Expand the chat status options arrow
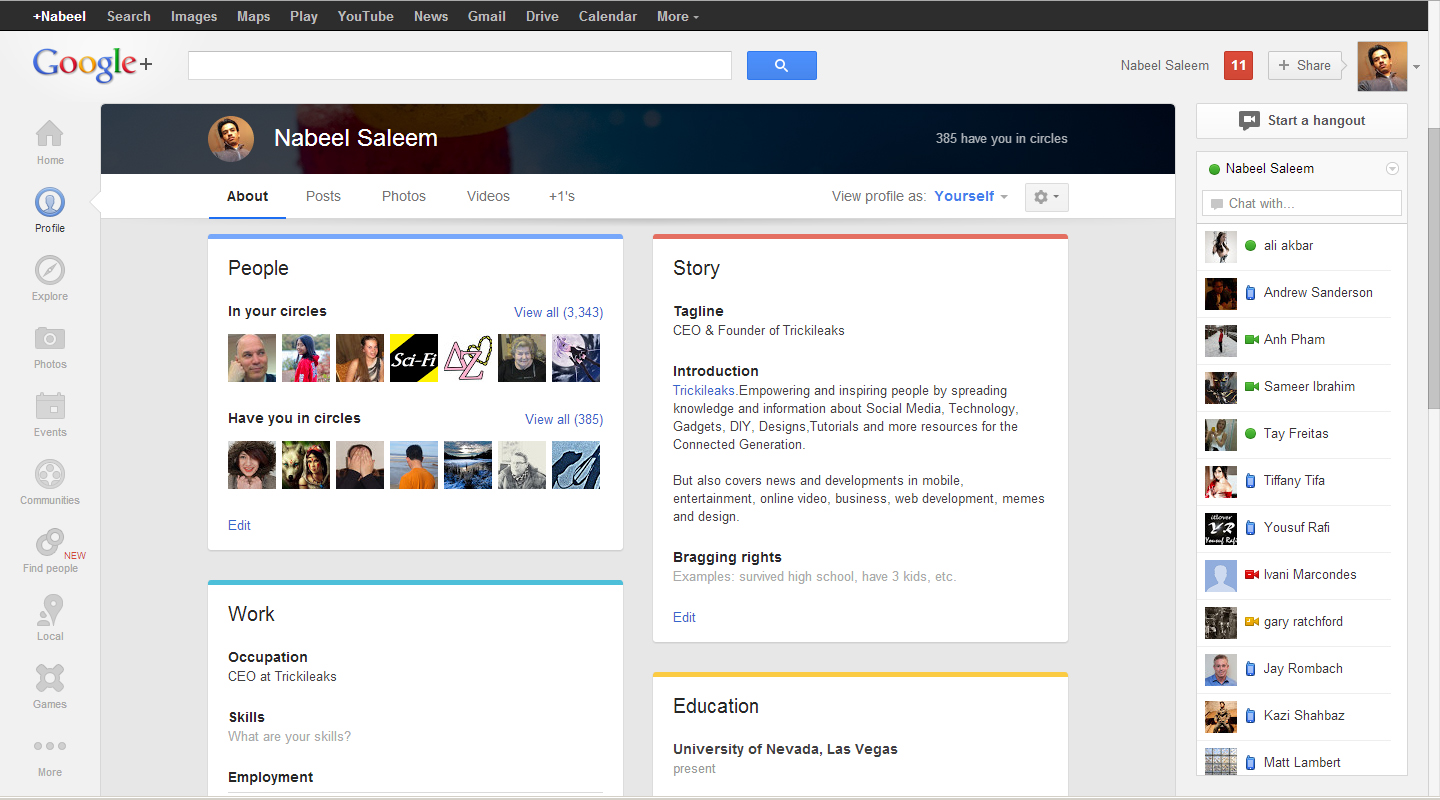Image resolution: width=1440 pixels, height=800 pixels. [1392, 169]
